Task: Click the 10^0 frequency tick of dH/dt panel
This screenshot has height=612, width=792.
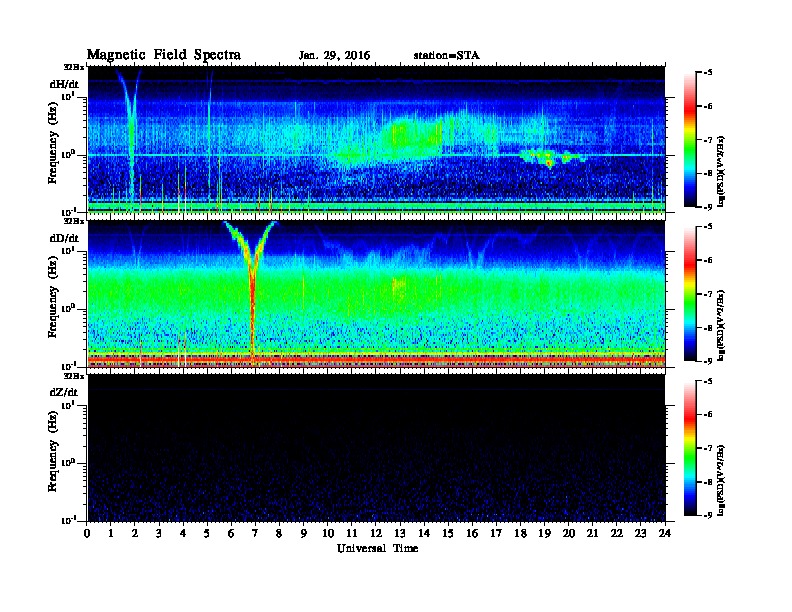Action: pyautogui.click(x=68, y=155)
